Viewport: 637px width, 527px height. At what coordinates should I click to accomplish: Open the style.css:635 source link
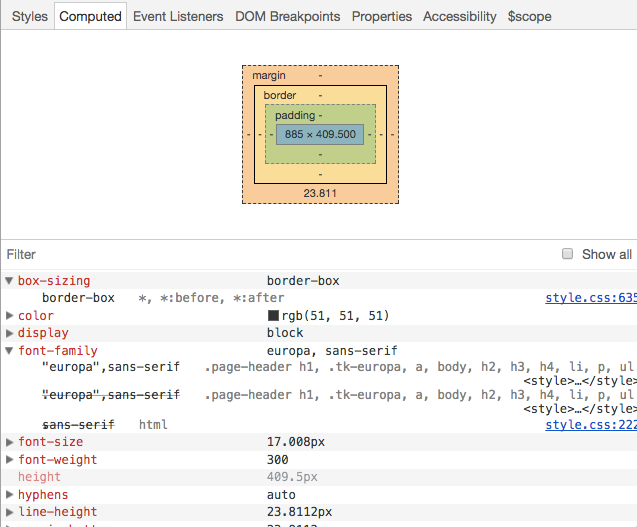[591, 298]
